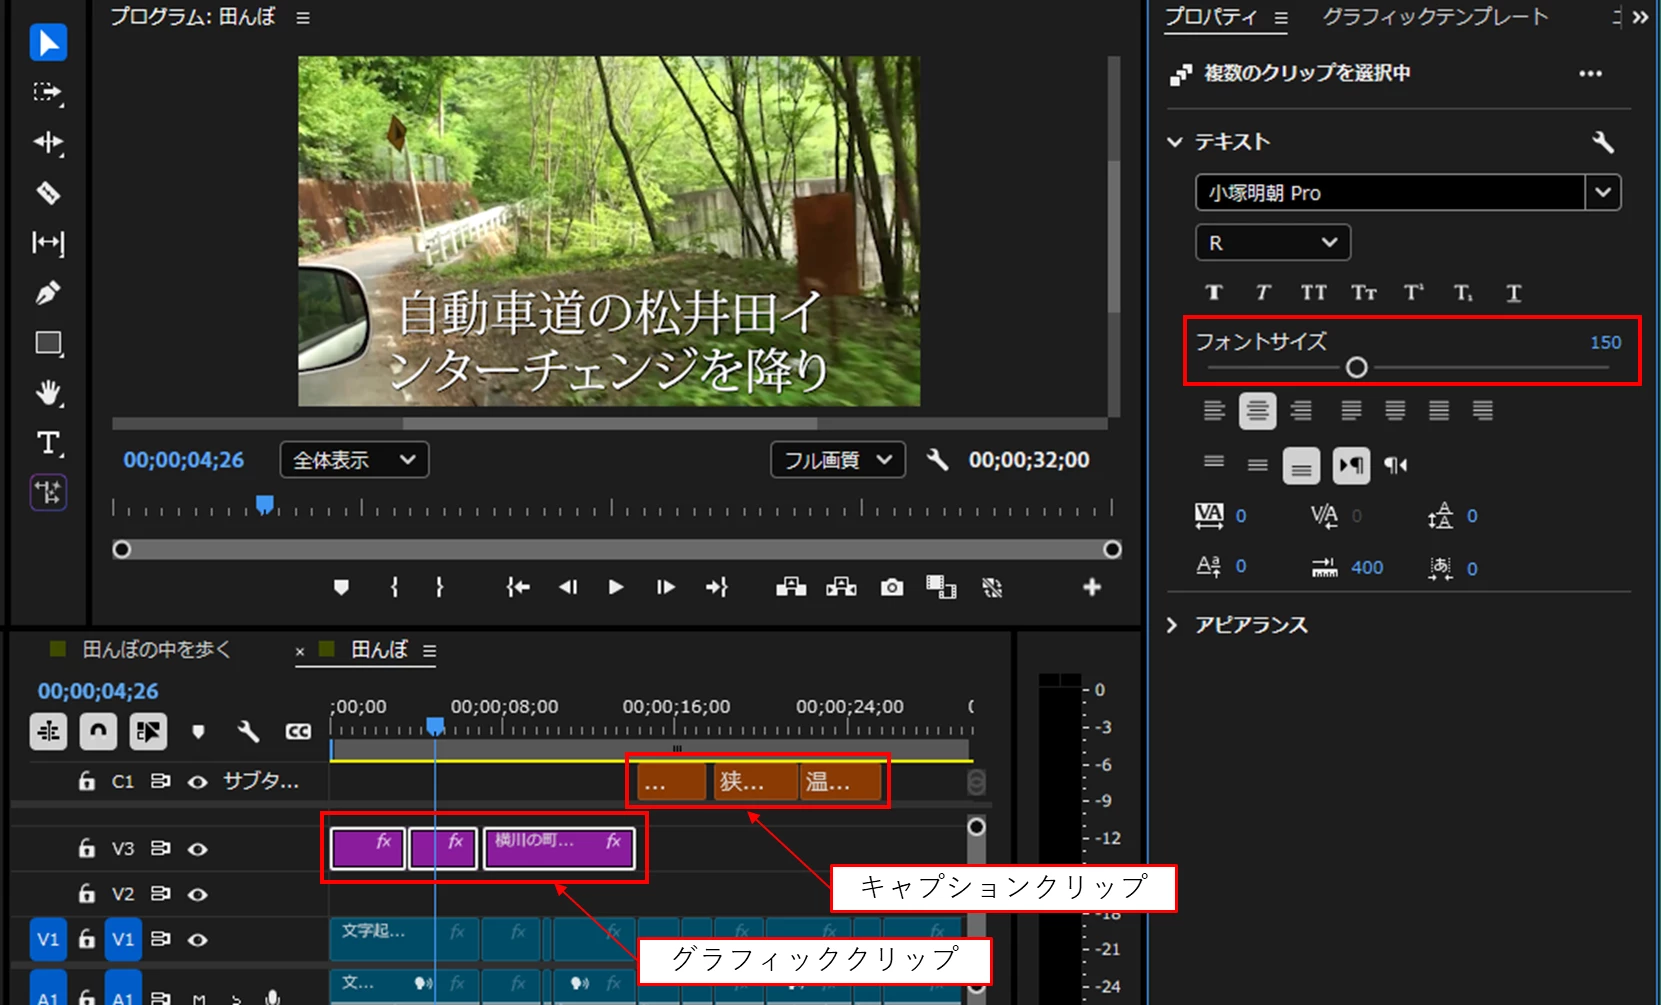Viewport: 1661px width, 1005px height.
Task: Open the 全体表示 zoom level dropdown
Action: tap(354, 460)
